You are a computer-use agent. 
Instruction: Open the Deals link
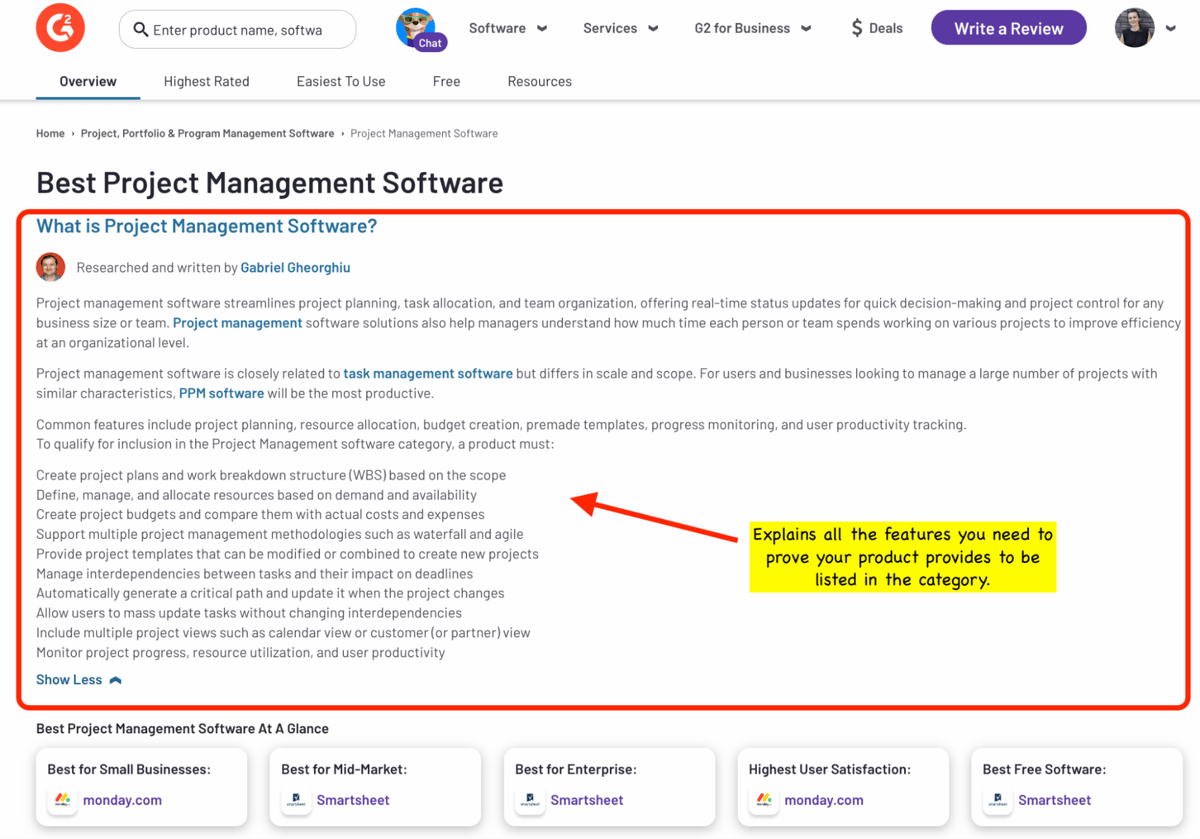[x=886, y=28]
